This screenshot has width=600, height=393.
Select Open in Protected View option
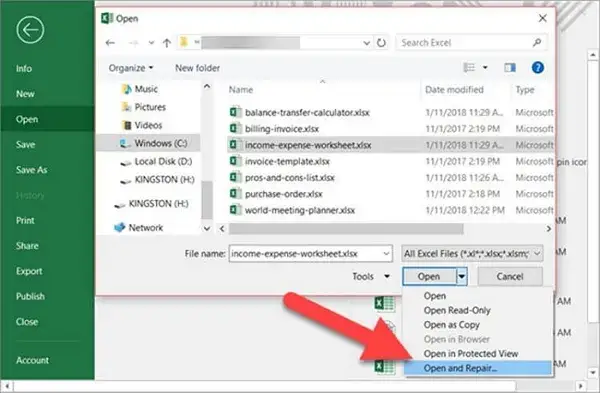click(471, 354)
